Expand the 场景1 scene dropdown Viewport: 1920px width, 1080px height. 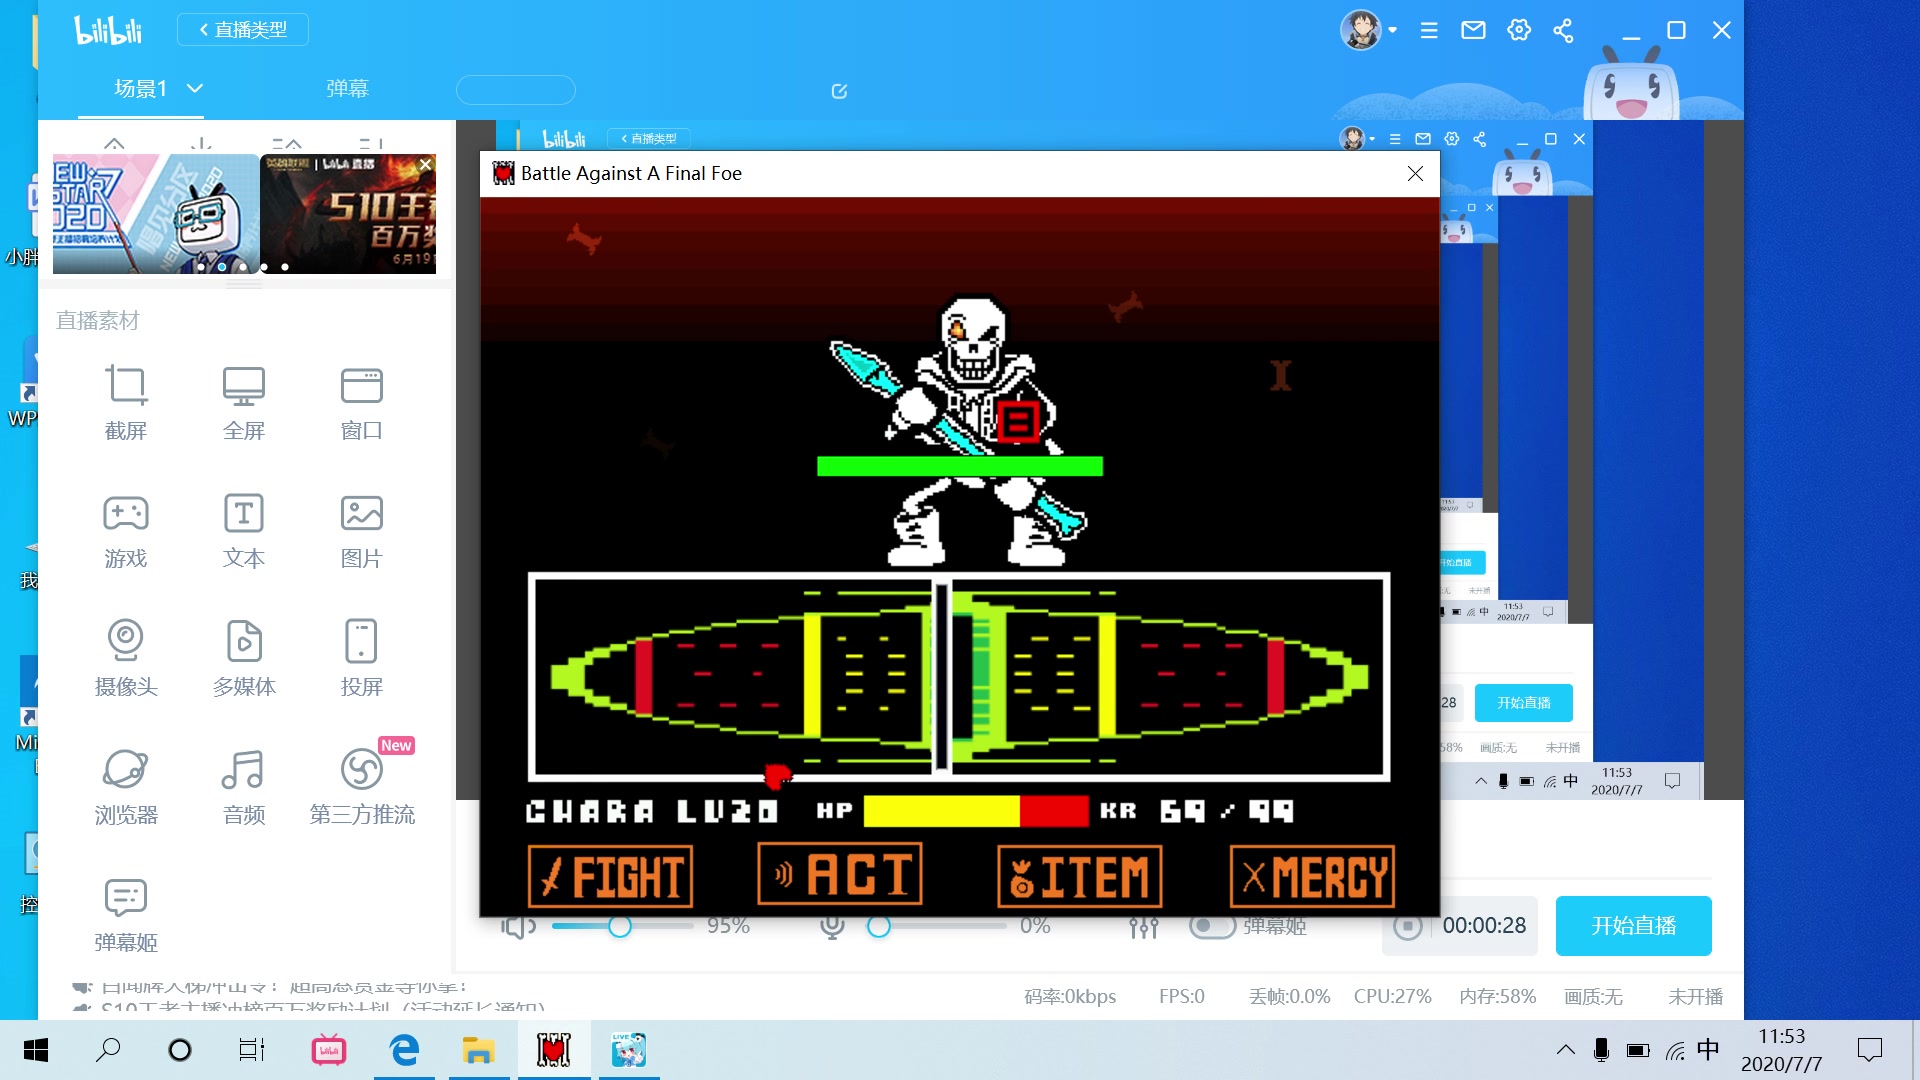(195, 88)
